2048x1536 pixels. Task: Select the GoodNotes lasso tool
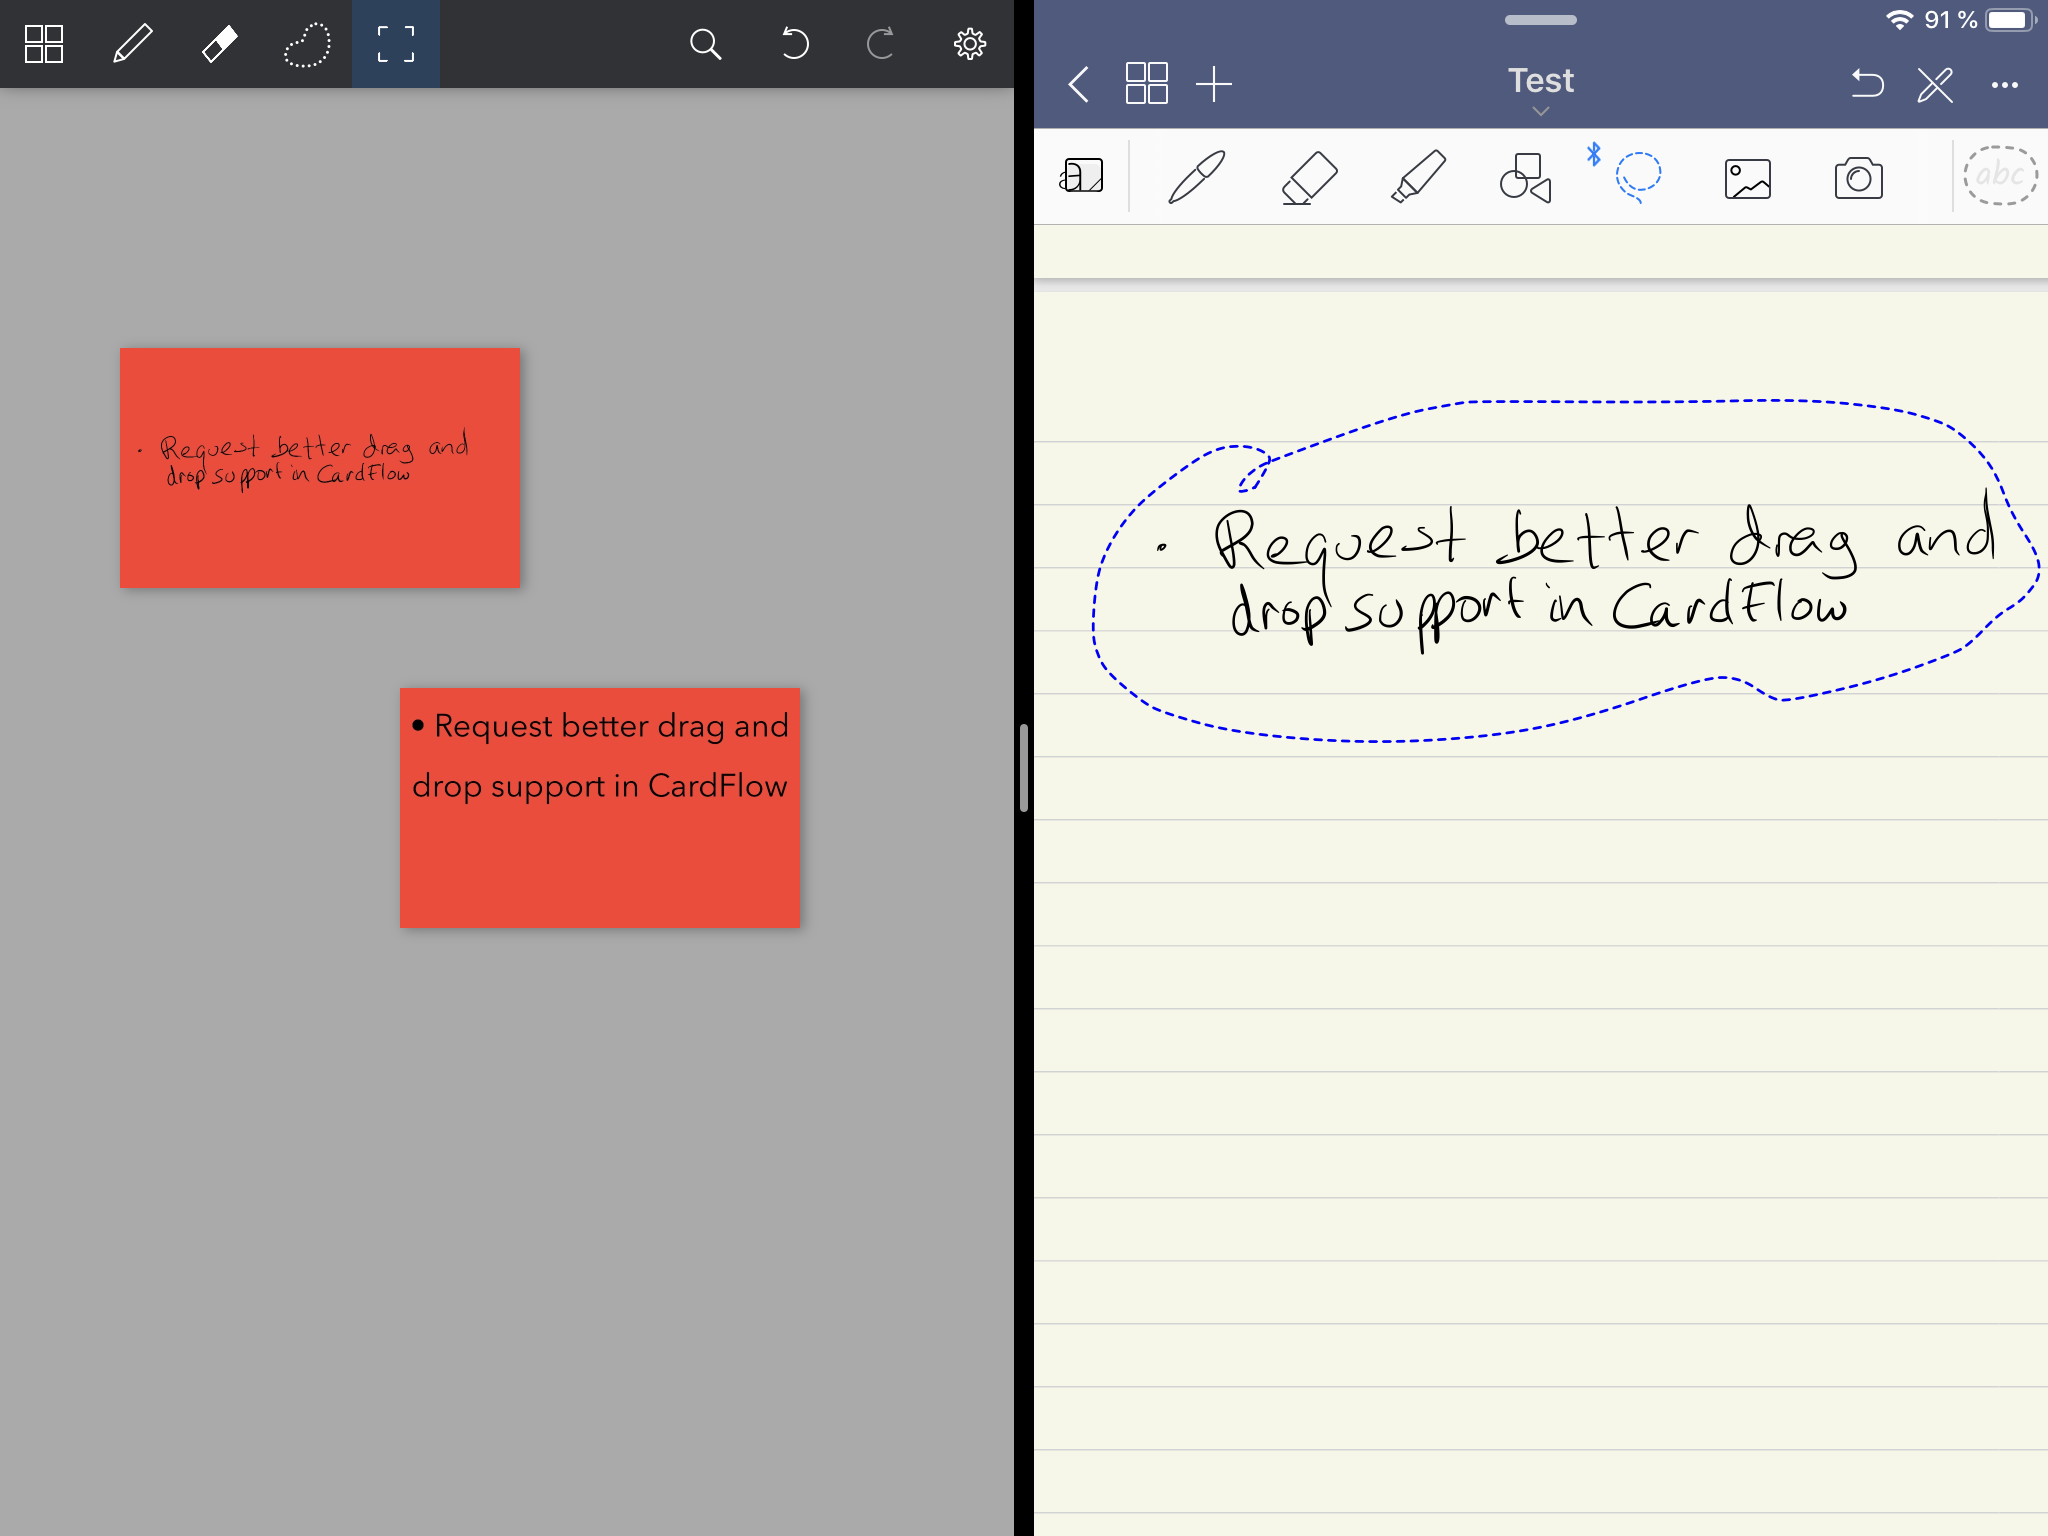click(1639, 177)
